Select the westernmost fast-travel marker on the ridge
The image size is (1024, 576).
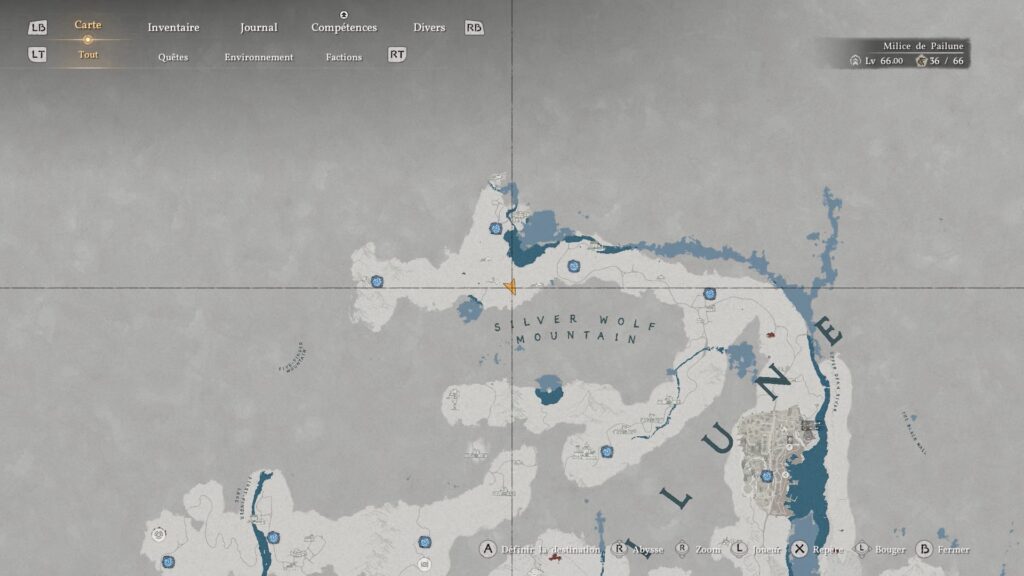377,281
